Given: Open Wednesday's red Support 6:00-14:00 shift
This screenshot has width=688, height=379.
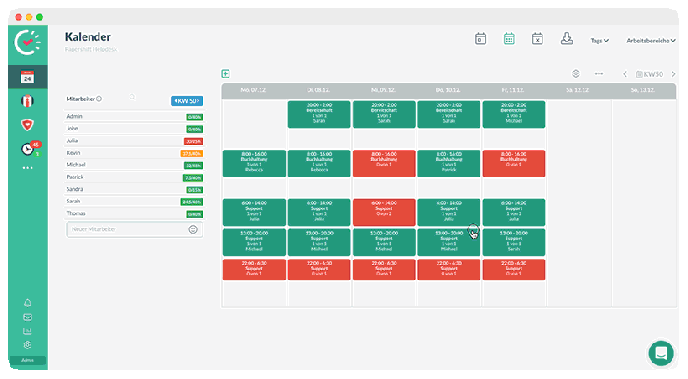Looking at the screenshot, I should (x=384, y=212).
